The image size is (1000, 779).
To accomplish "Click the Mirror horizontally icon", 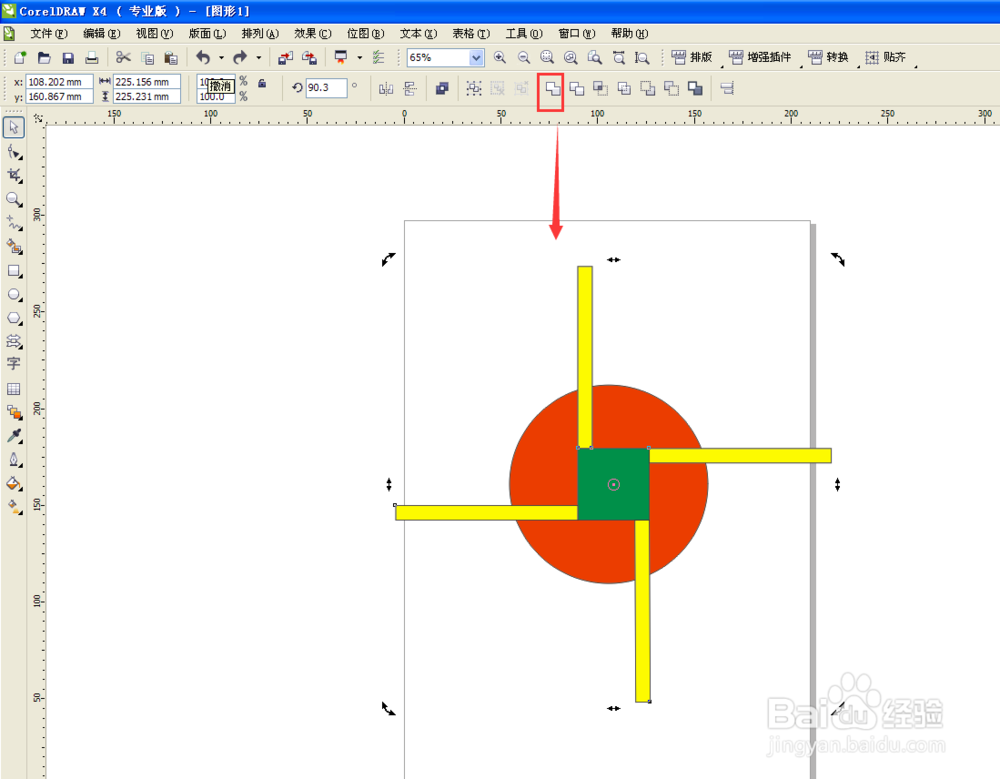I will point(386,89).
